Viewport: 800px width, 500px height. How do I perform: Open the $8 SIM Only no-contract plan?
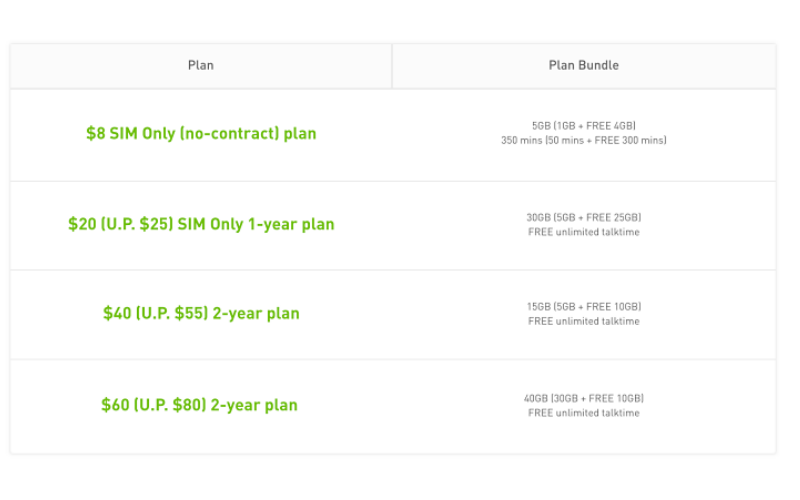[201, 134]
